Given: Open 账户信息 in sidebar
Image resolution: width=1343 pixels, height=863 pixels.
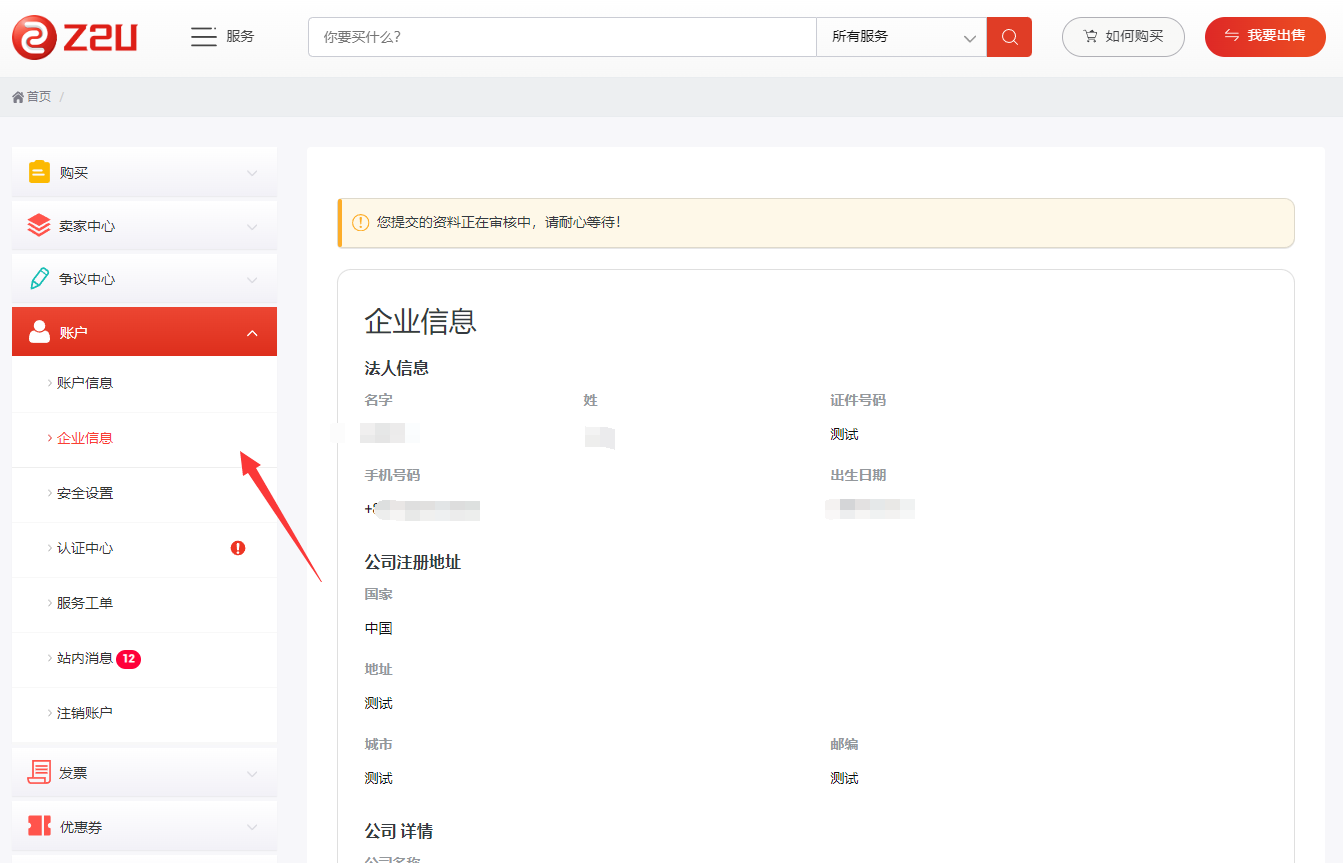Looking at the screenshot, I should point(85,383).
